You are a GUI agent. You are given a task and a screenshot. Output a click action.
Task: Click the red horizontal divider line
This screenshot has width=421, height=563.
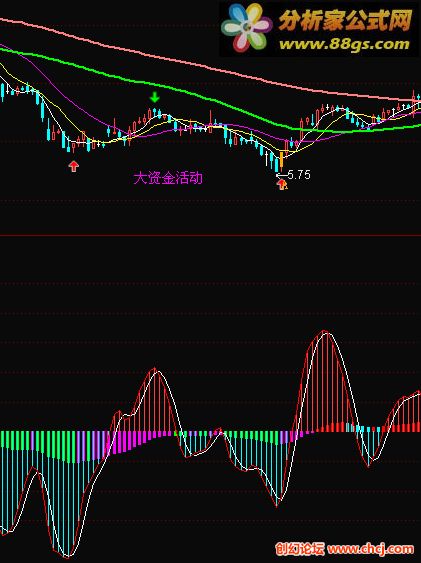tap(210, 236)
